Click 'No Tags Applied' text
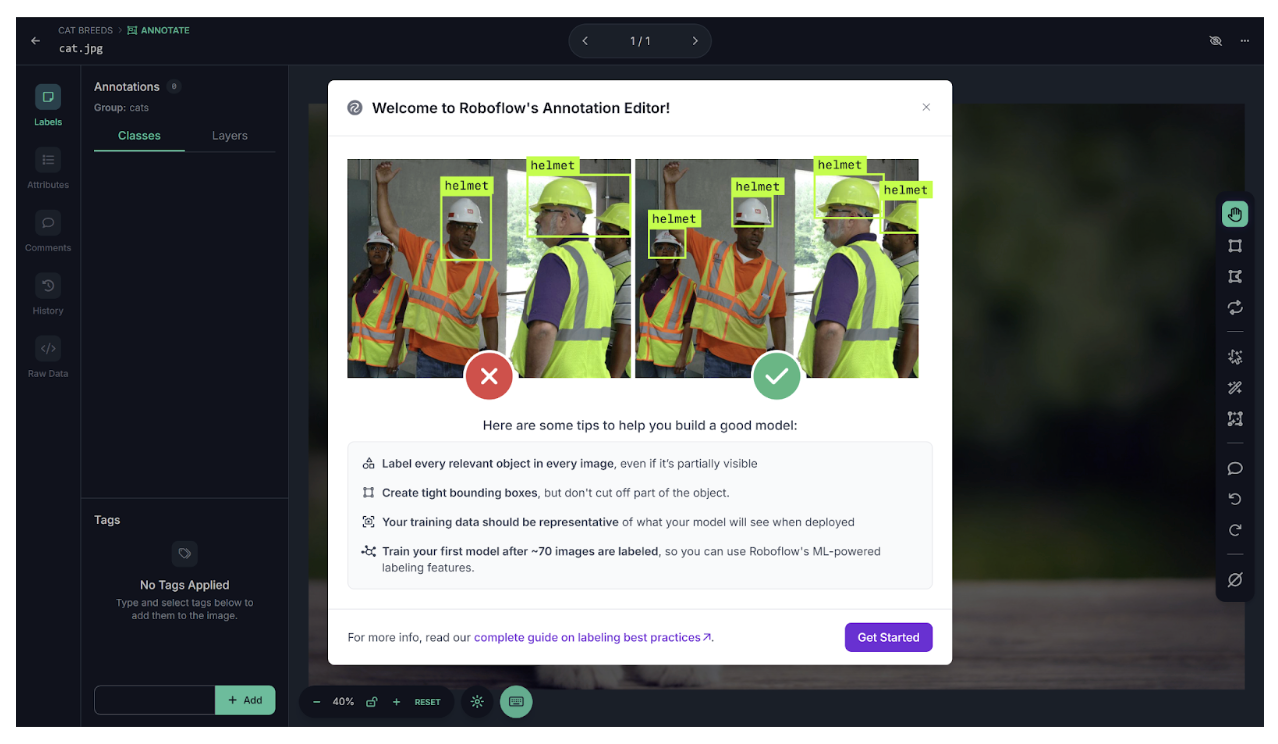1278x744 pixels. coord(185,585)
